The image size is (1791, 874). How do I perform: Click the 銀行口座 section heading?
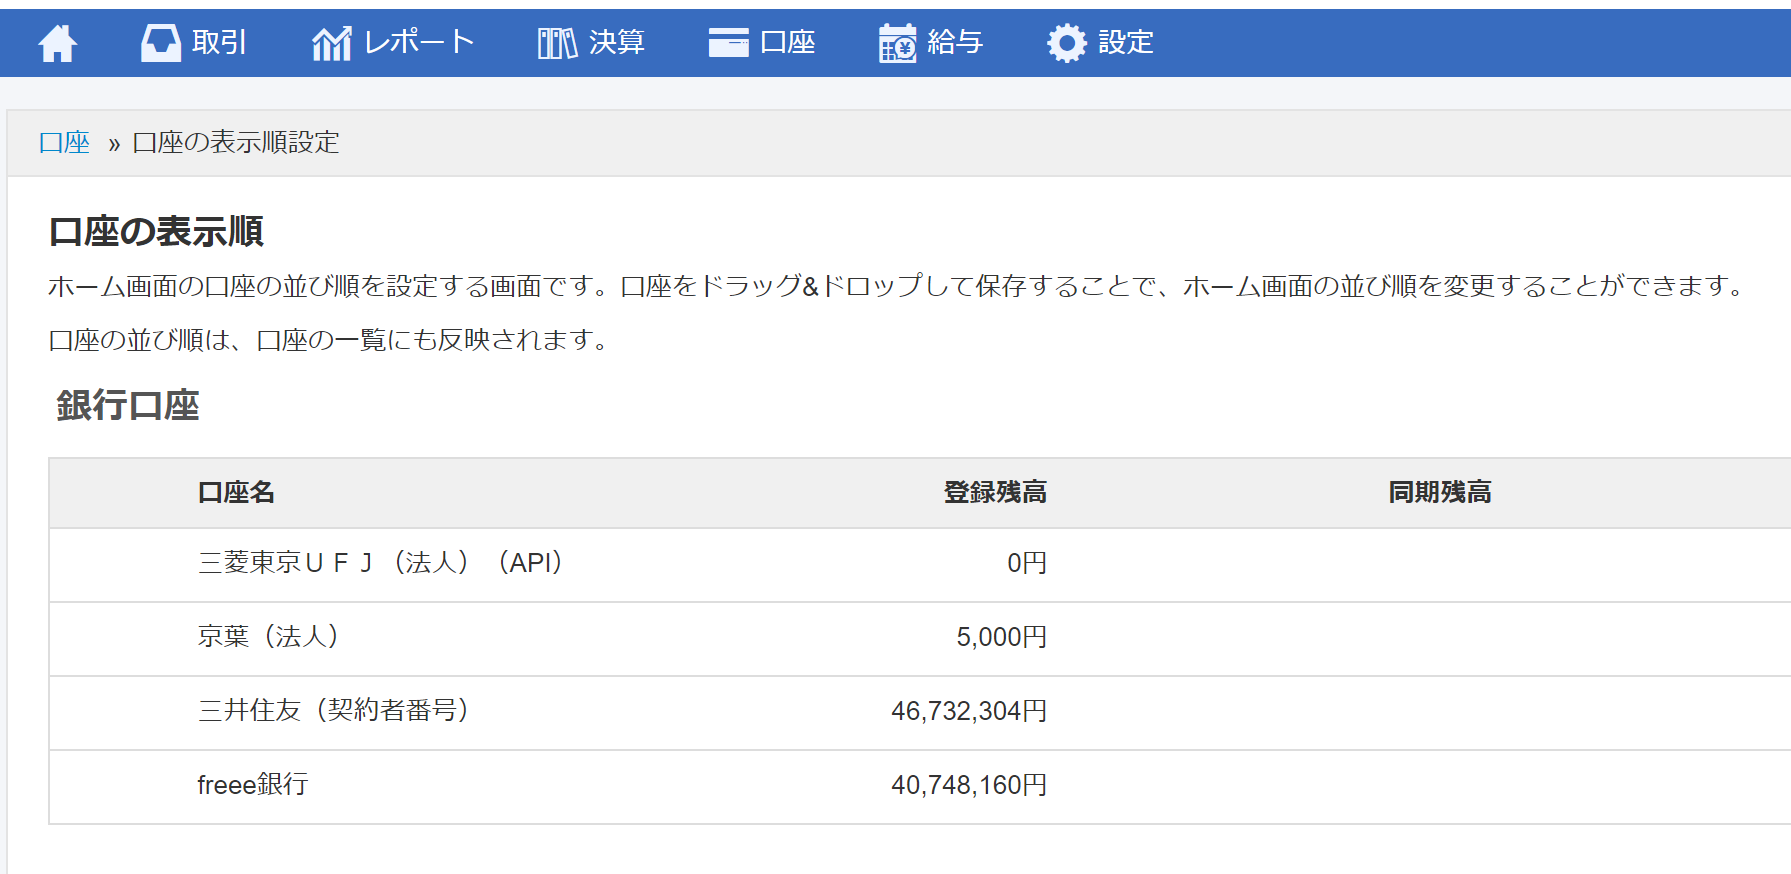(x=128, y=406)
